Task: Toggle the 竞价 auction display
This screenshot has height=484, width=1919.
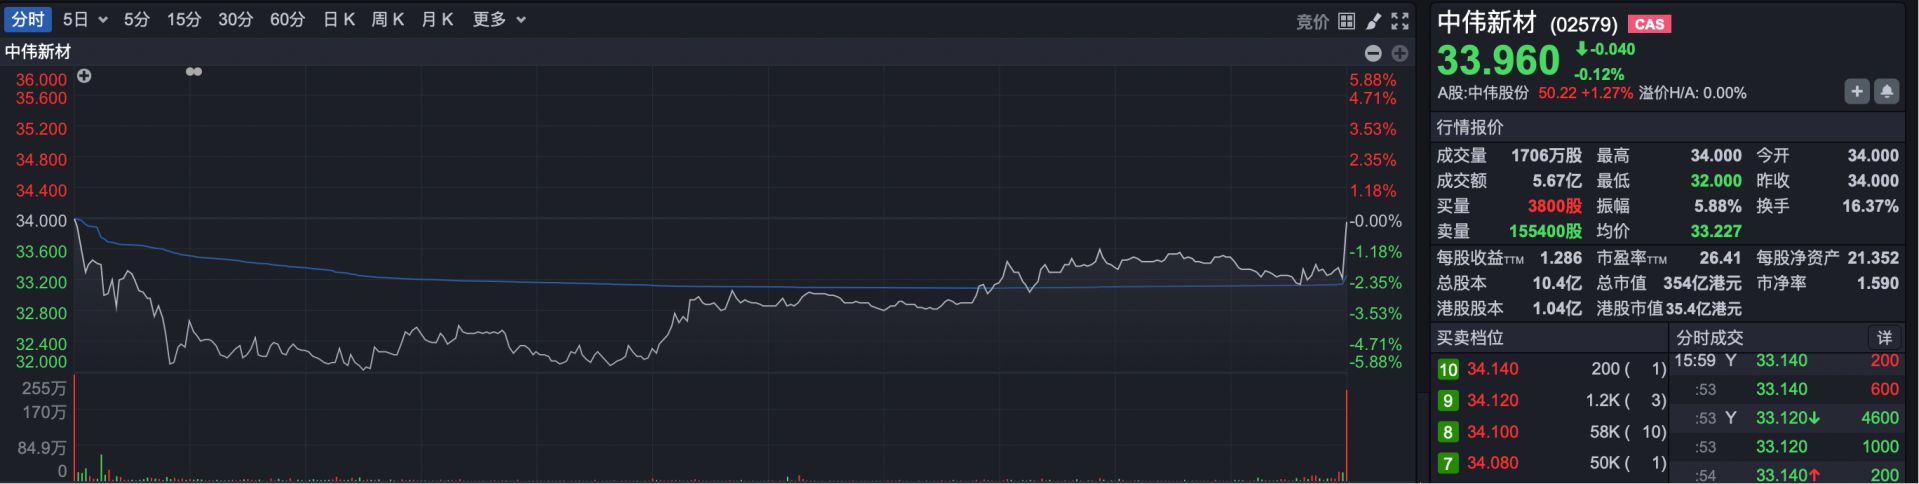Action: (1312, 21)
